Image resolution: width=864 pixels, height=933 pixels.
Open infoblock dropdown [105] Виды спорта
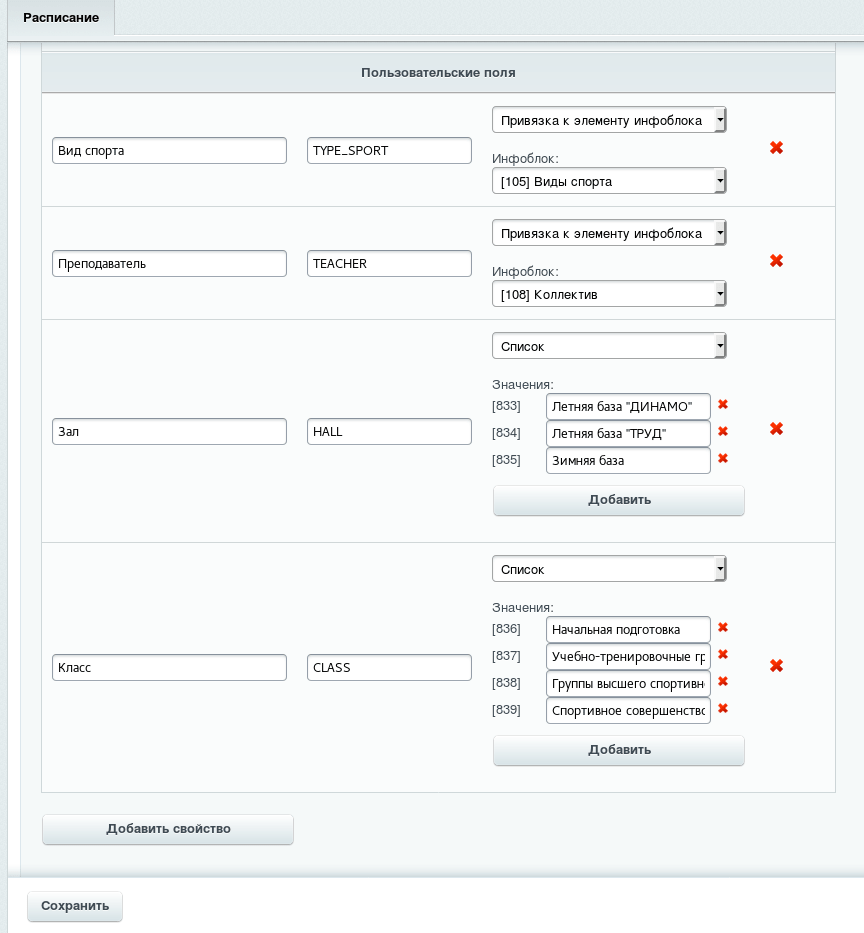(609, 181)
